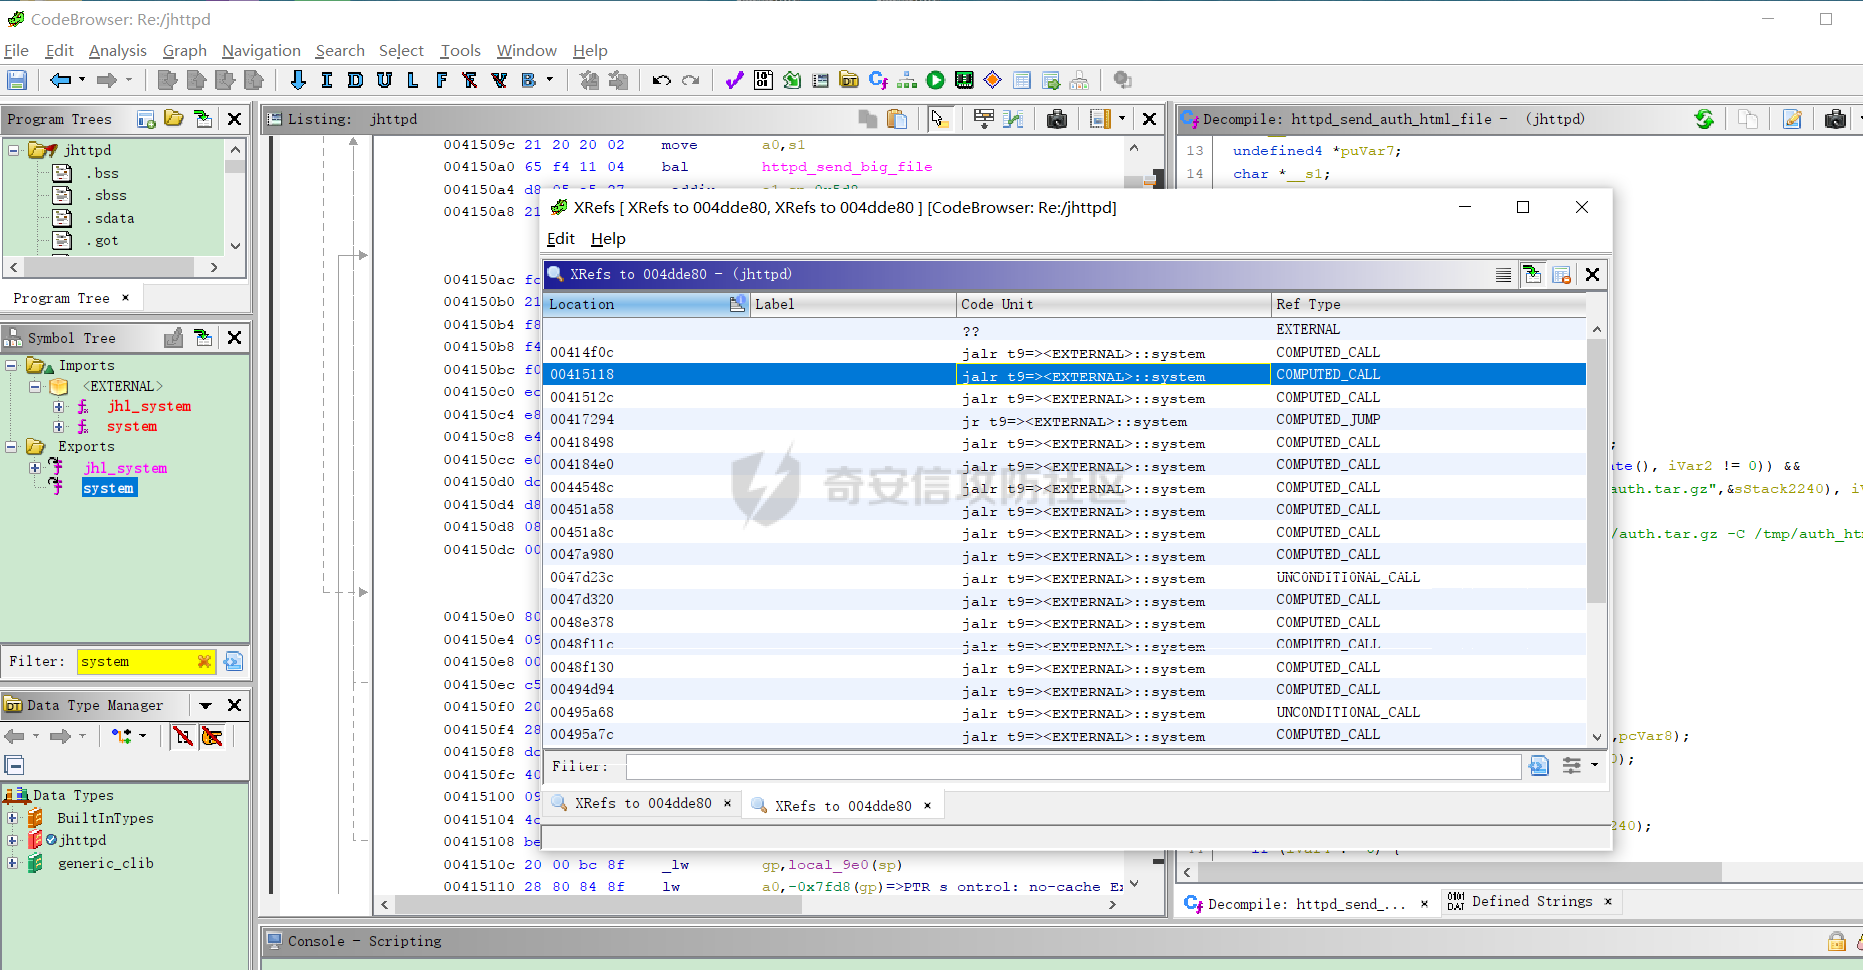
Task: Switch to second XRefs to 004dde80 tab
Action: [x=842, y=805]
